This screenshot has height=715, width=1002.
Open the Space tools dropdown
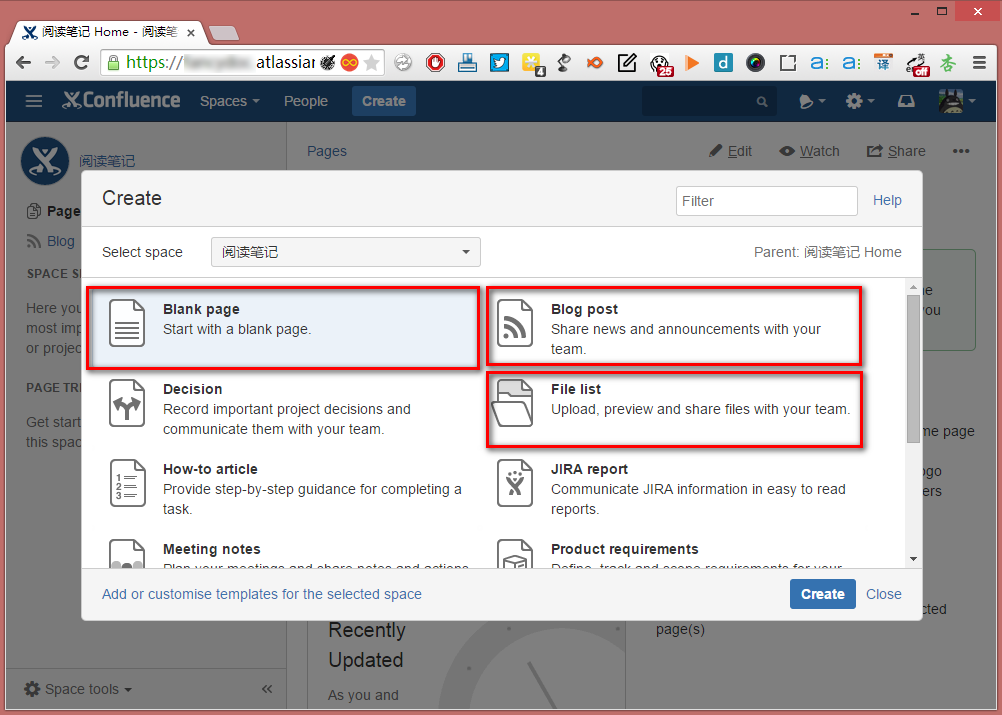pos(78,689)
